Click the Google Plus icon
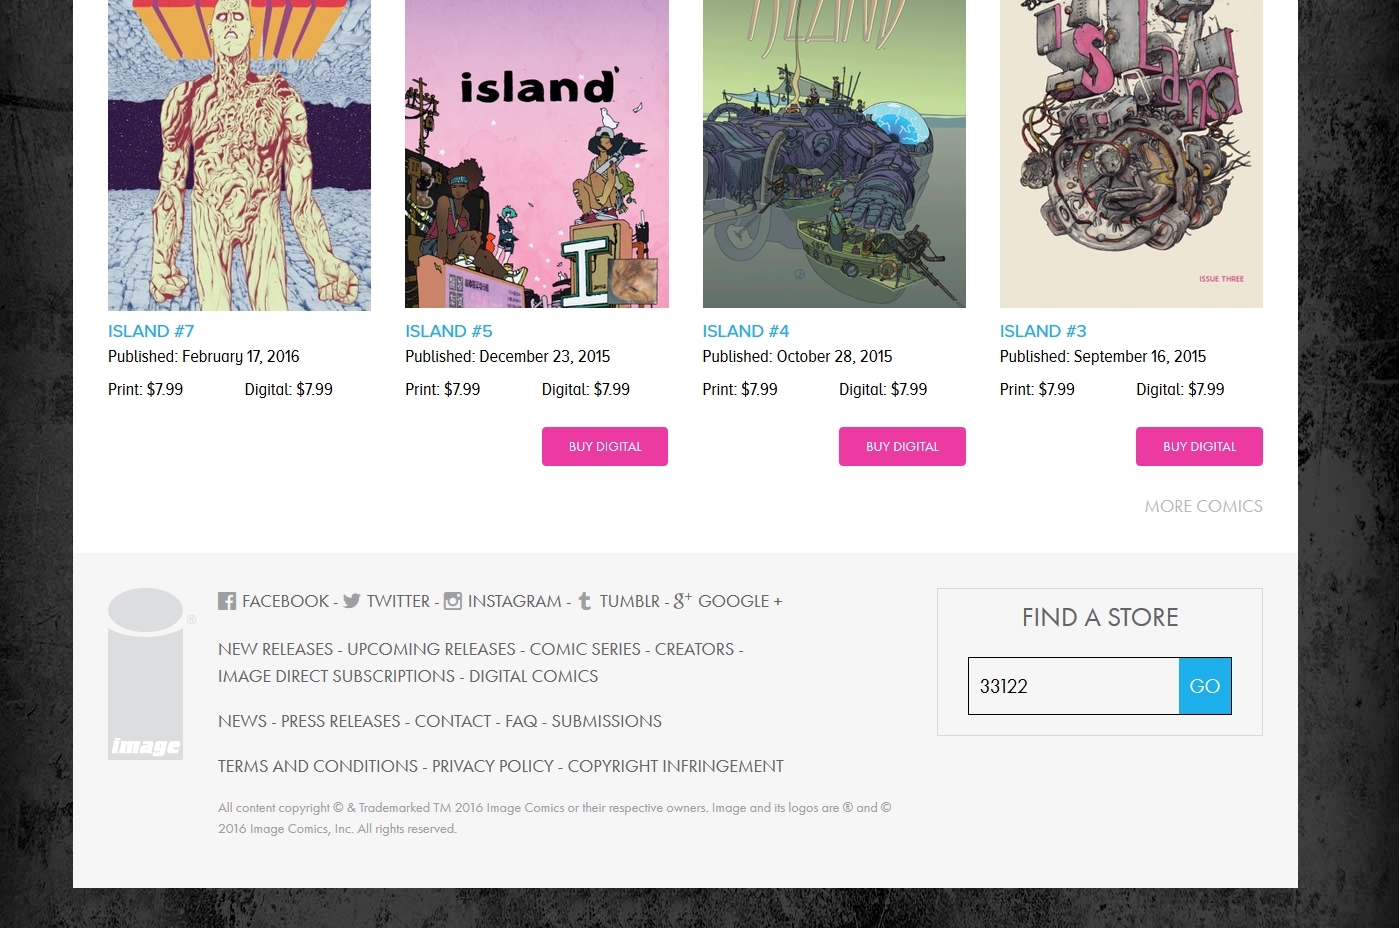Viewport: 1399px width, 928px height. coord(683,601)
